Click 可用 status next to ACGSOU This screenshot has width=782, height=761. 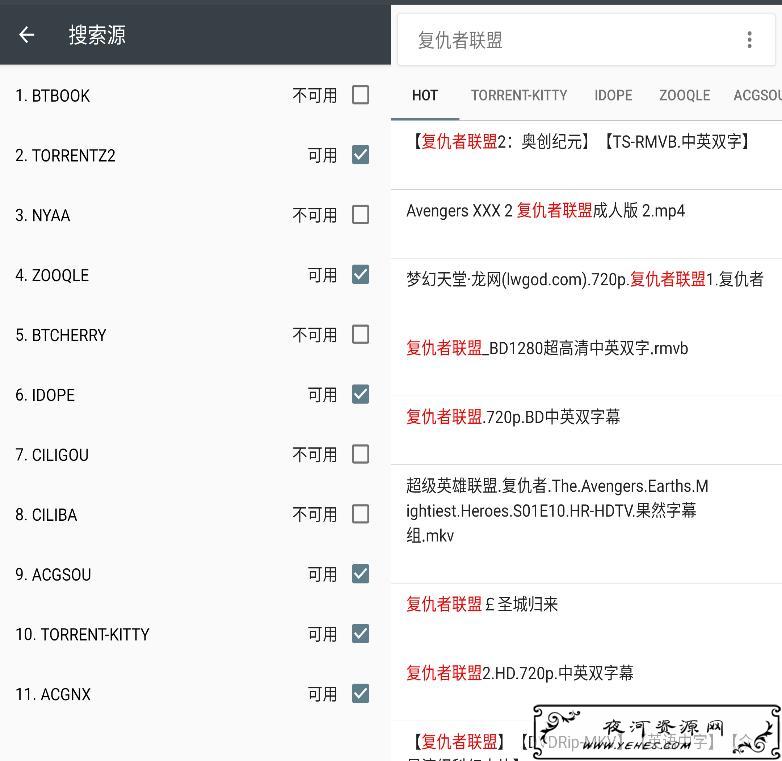pos(322,574)
